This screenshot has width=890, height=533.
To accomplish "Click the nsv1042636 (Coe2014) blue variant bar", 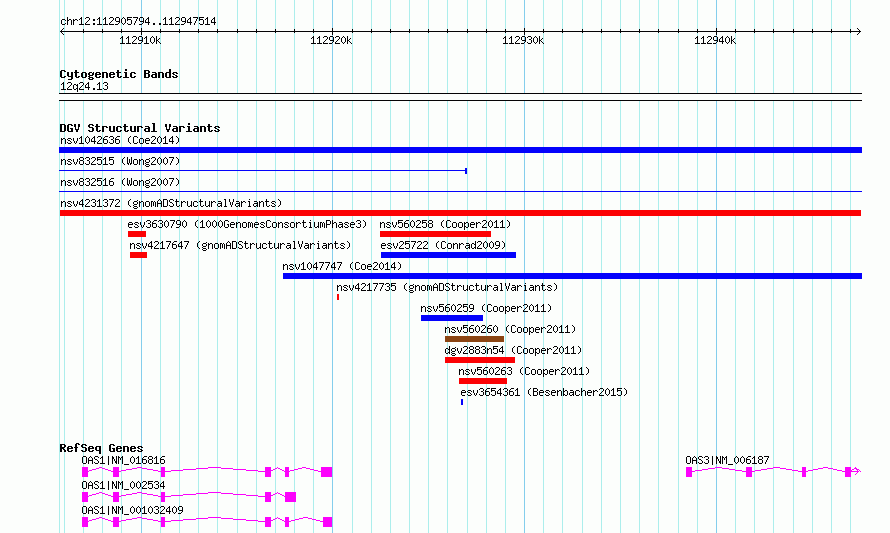I will tap(460, 150).
